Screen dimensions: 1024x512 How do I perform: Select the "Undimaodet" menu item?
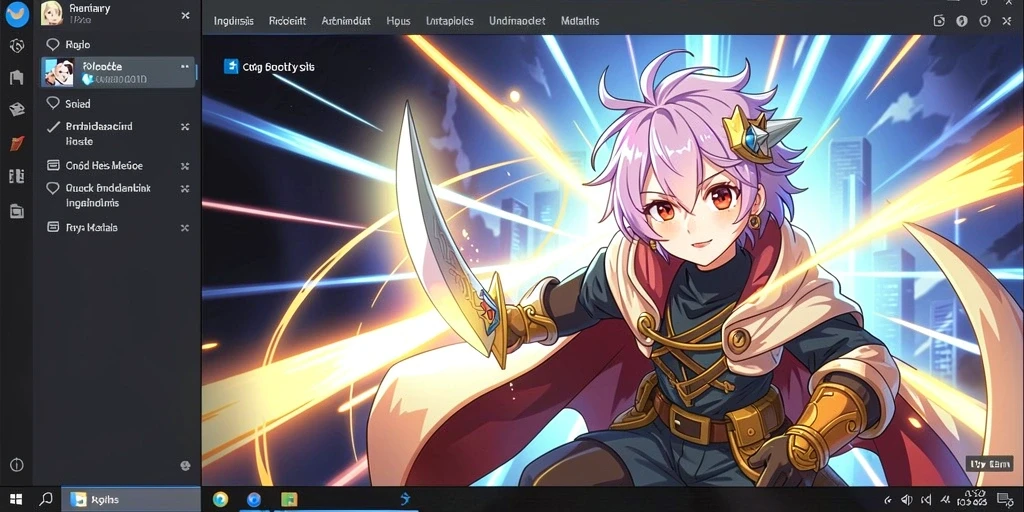(x=517, y=21)
